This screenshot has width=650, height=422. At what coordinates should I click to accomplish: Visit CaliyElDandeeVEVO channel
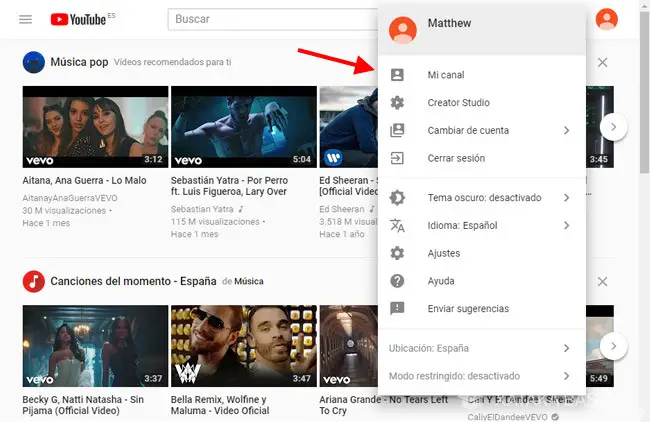point(507,417)
